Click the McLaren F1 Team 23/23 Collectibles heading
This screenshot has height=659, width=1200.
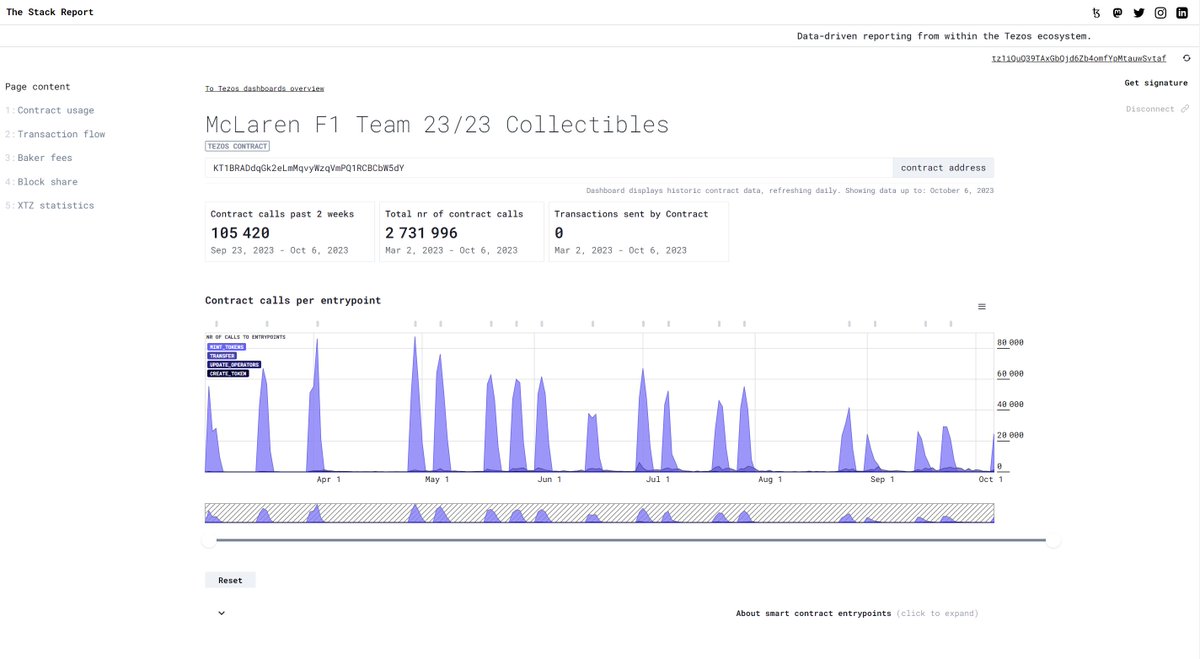pyautogui.click(x=437, y=124)
